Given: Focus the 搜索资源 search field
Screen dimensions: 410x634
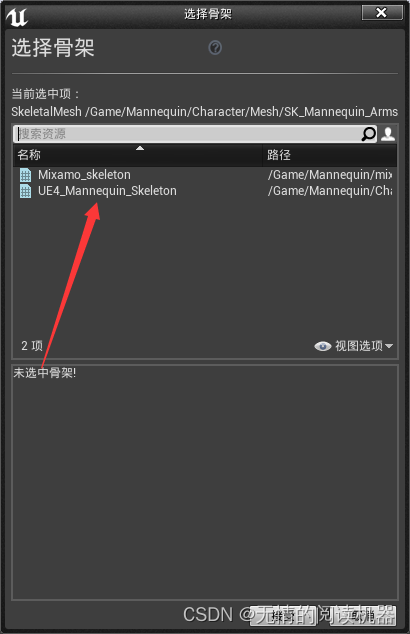Looking at the screenshot, I should coord(188,134).
